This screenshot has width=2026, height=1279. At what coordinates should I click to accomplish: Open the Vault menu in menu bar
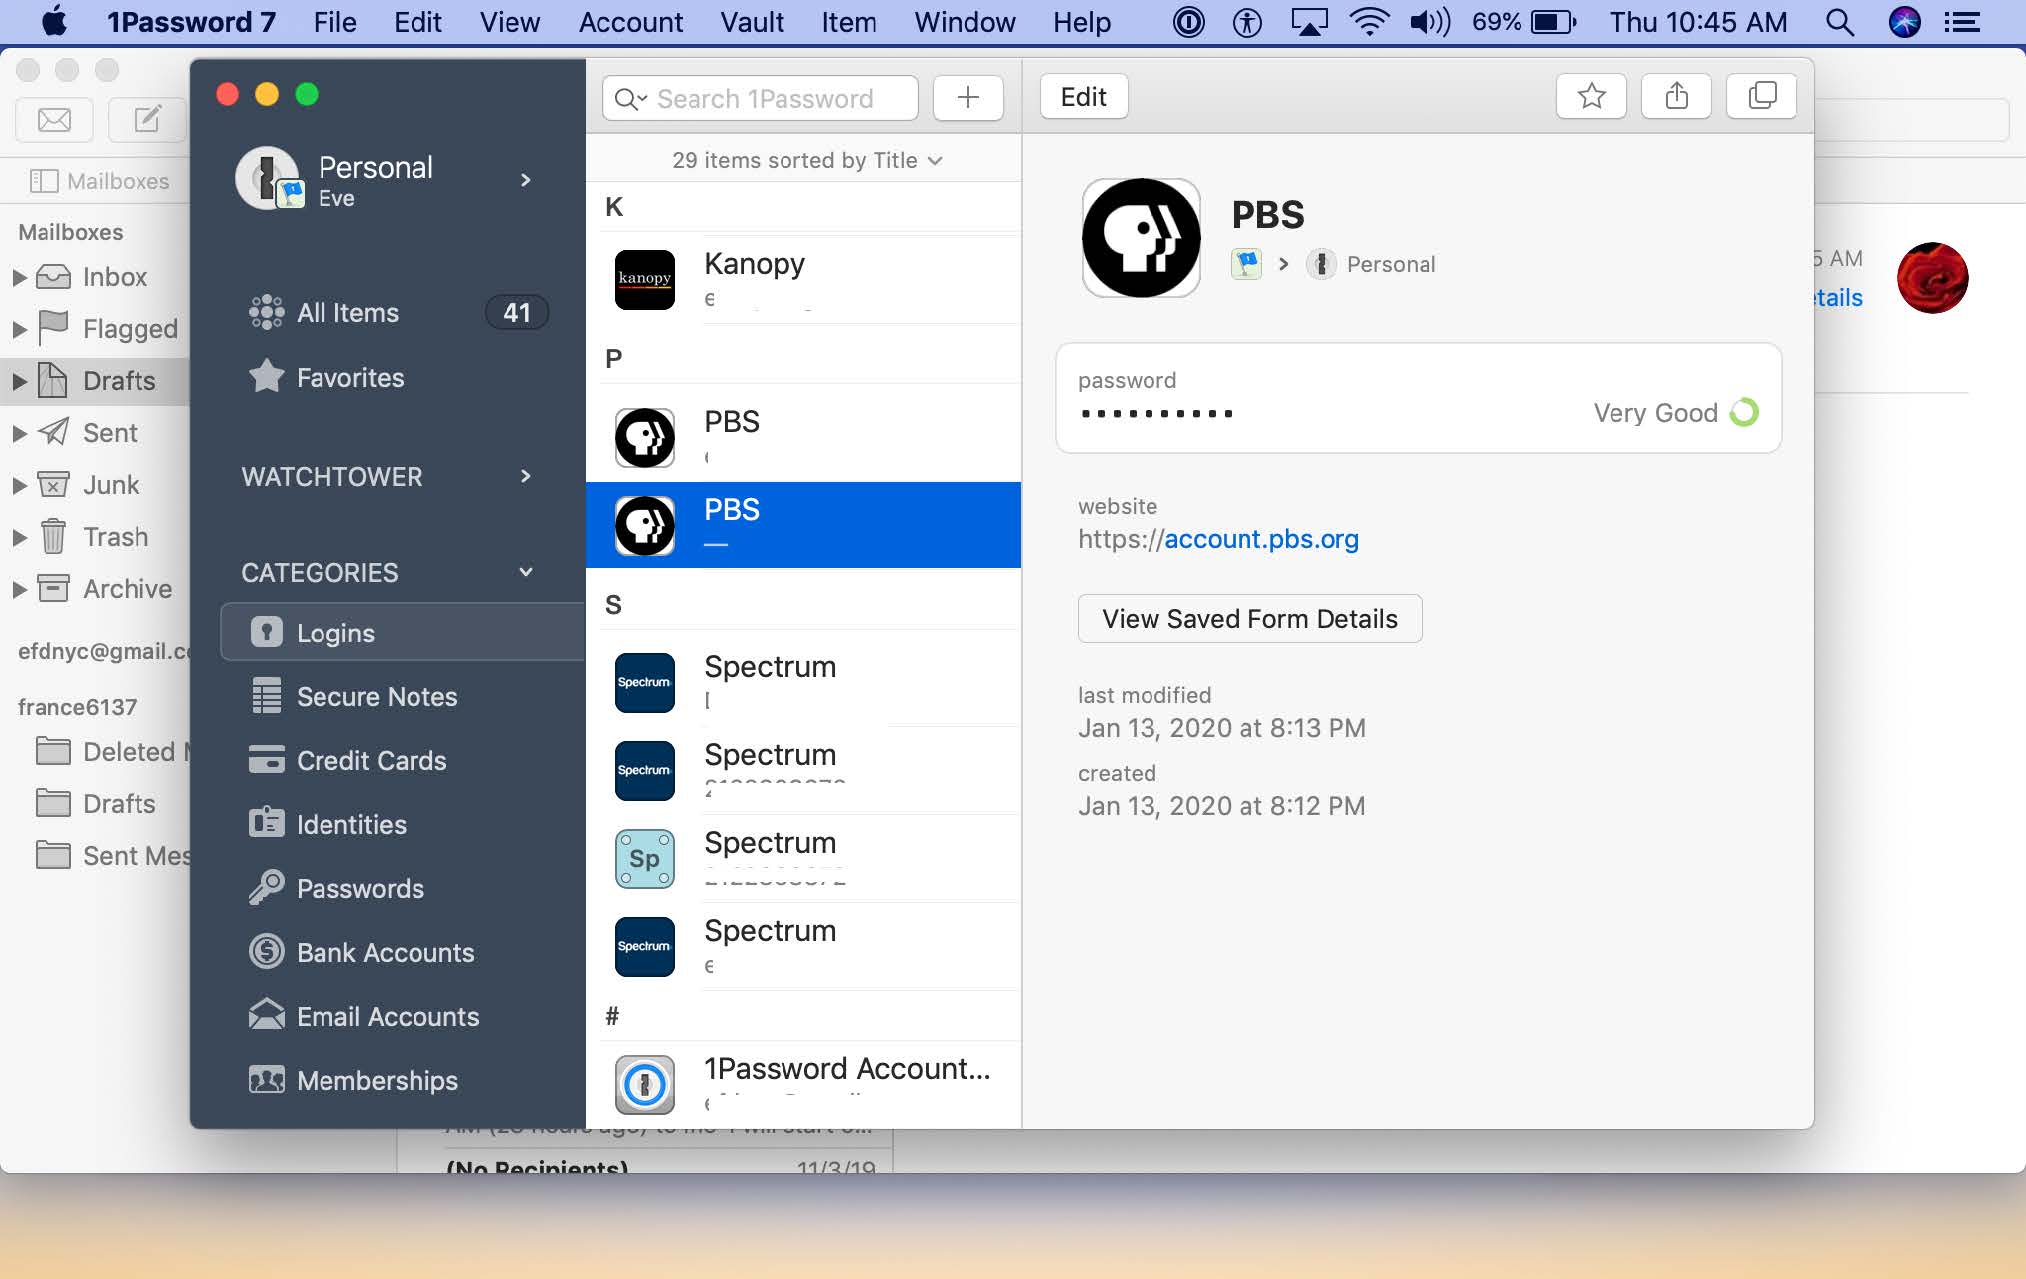click(750, 21)
